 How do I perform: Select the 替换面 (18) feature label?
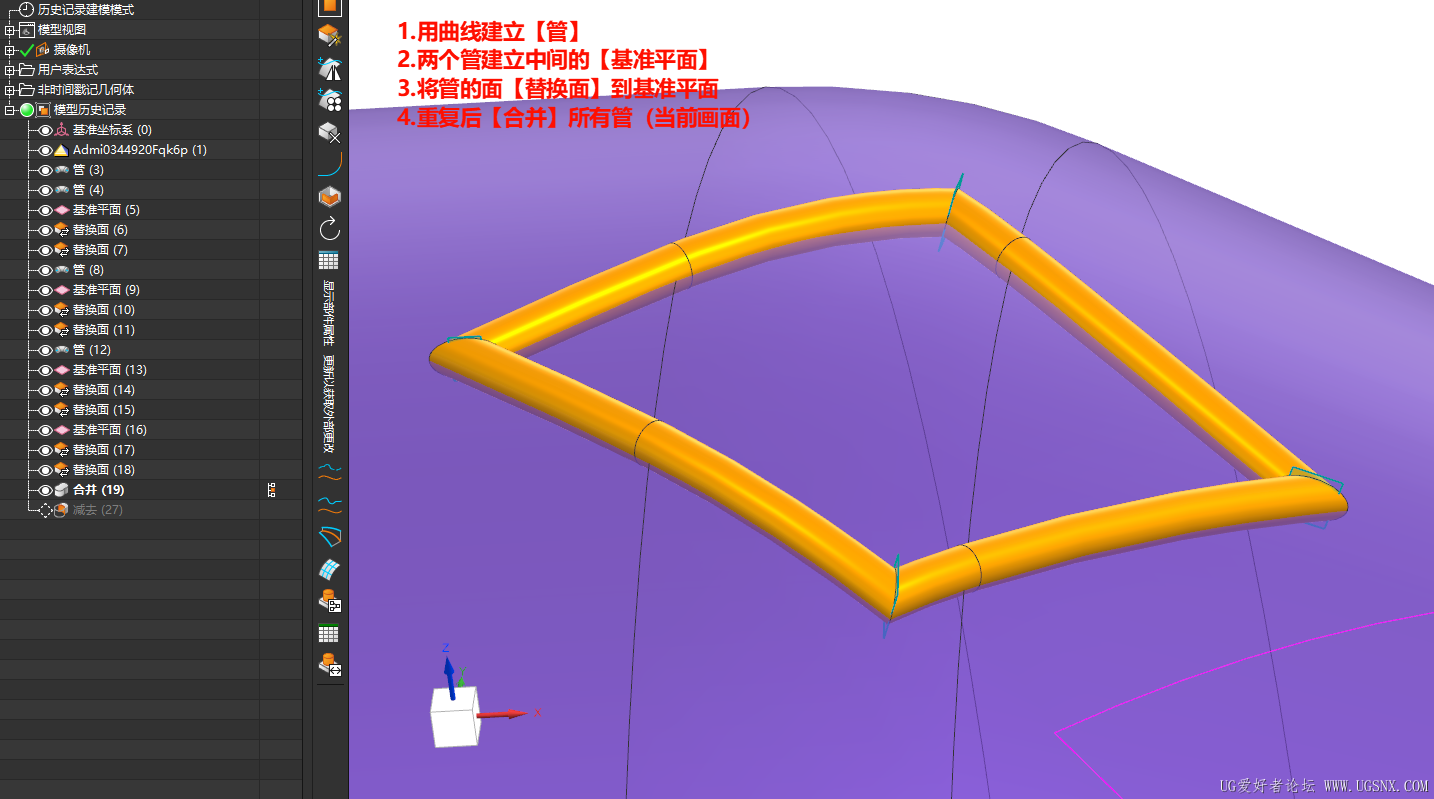[x=104, y=470]
